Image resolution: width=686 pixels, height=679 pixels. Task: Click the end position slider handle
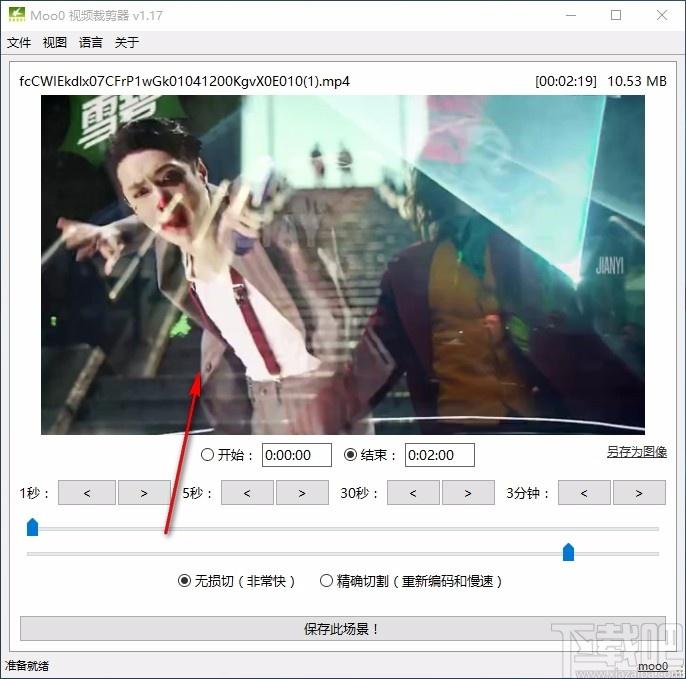coord(568,552)
